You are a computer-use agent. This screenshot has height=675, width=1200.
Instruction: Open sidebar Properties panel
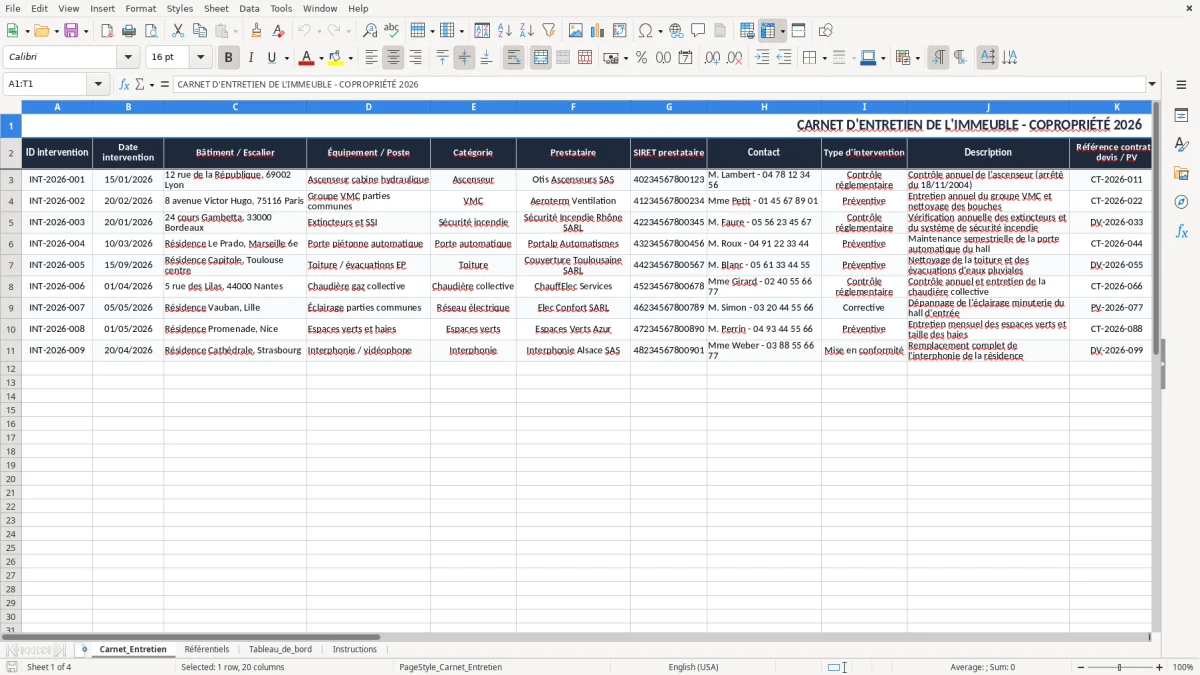pyautogui.click(x=1181, y=115)
